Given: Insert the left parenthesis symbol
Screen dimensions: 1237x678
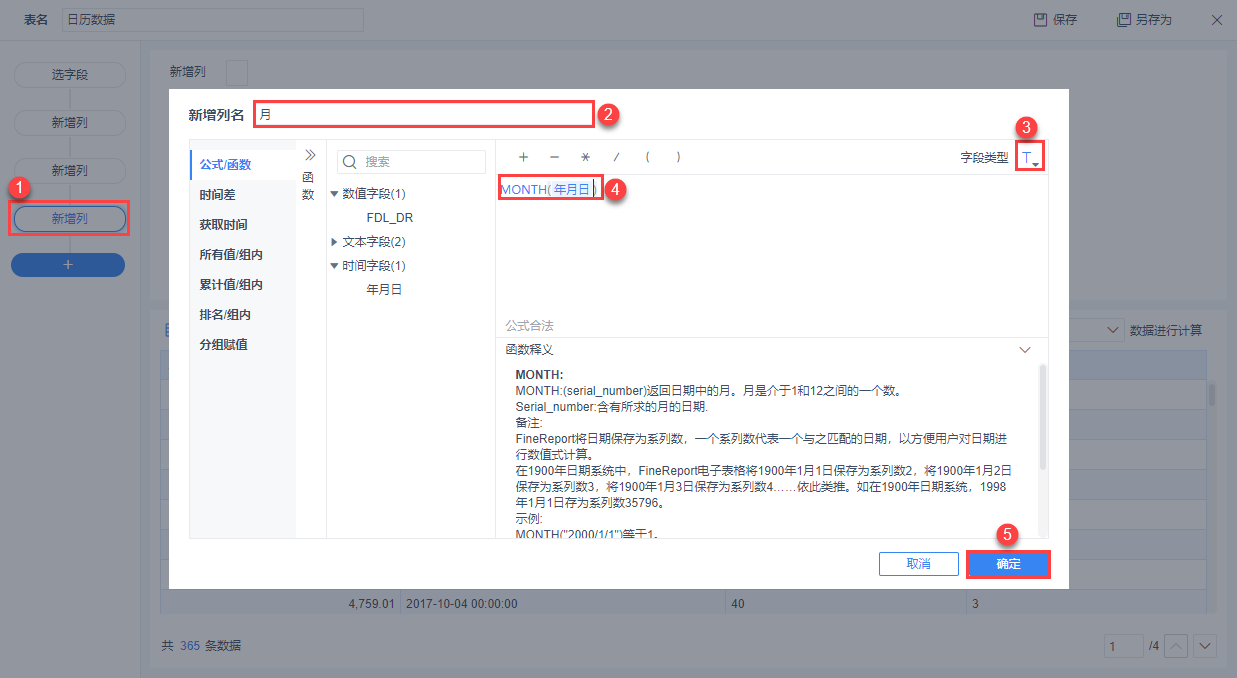Looking at the screenshot, I should (648, 157).
